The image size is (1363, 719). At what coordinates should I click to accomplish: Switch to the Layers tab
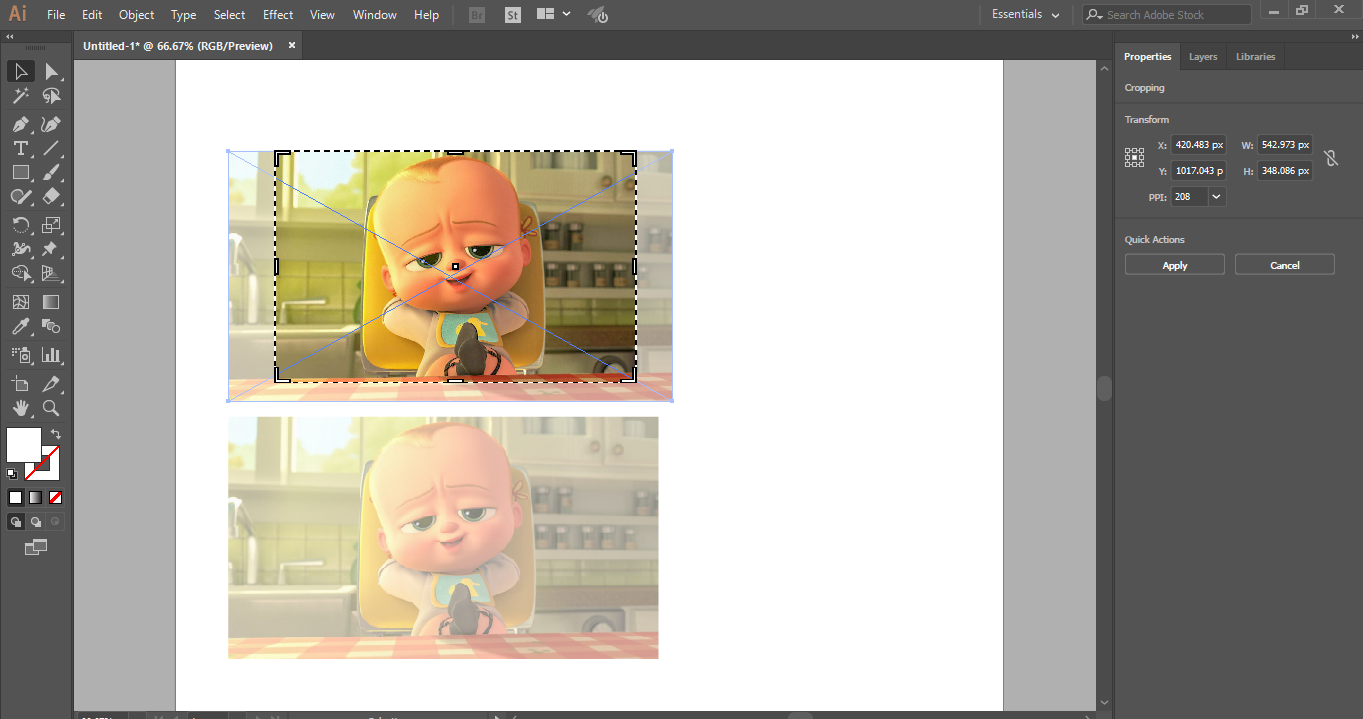tap(1203, 56)
